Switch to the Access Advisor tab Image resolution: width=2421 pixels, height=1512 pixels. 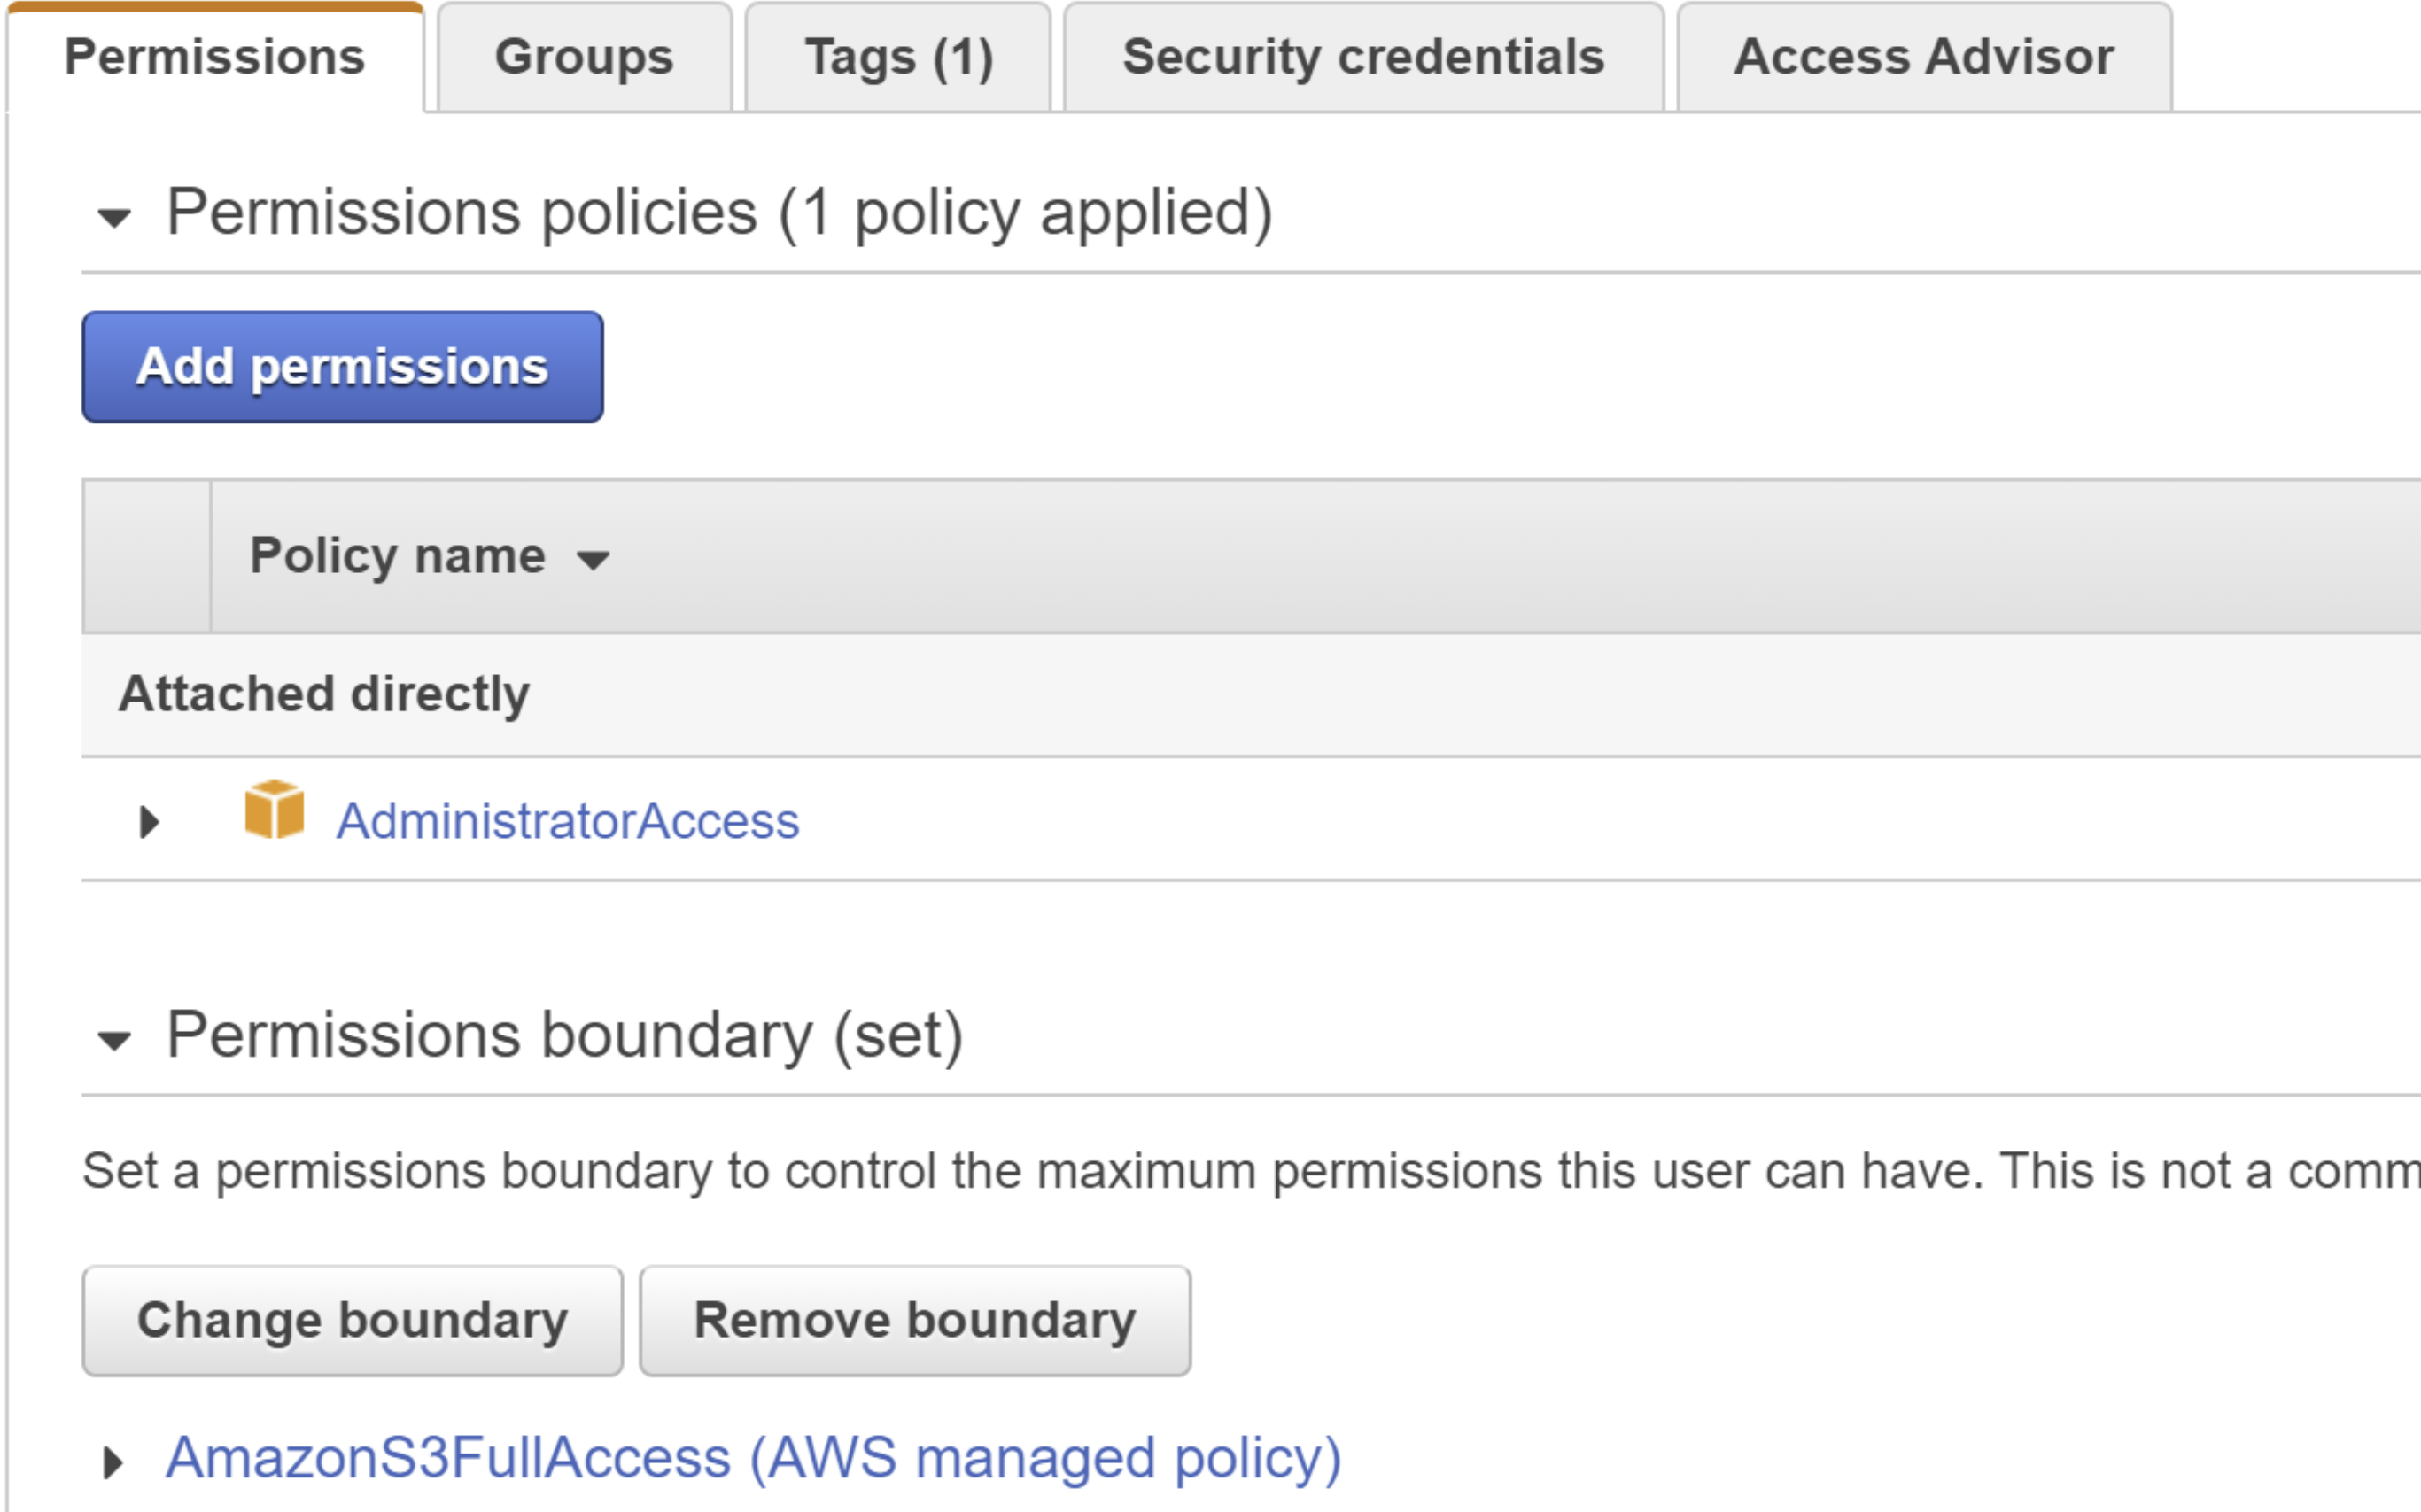(1923, 57)
